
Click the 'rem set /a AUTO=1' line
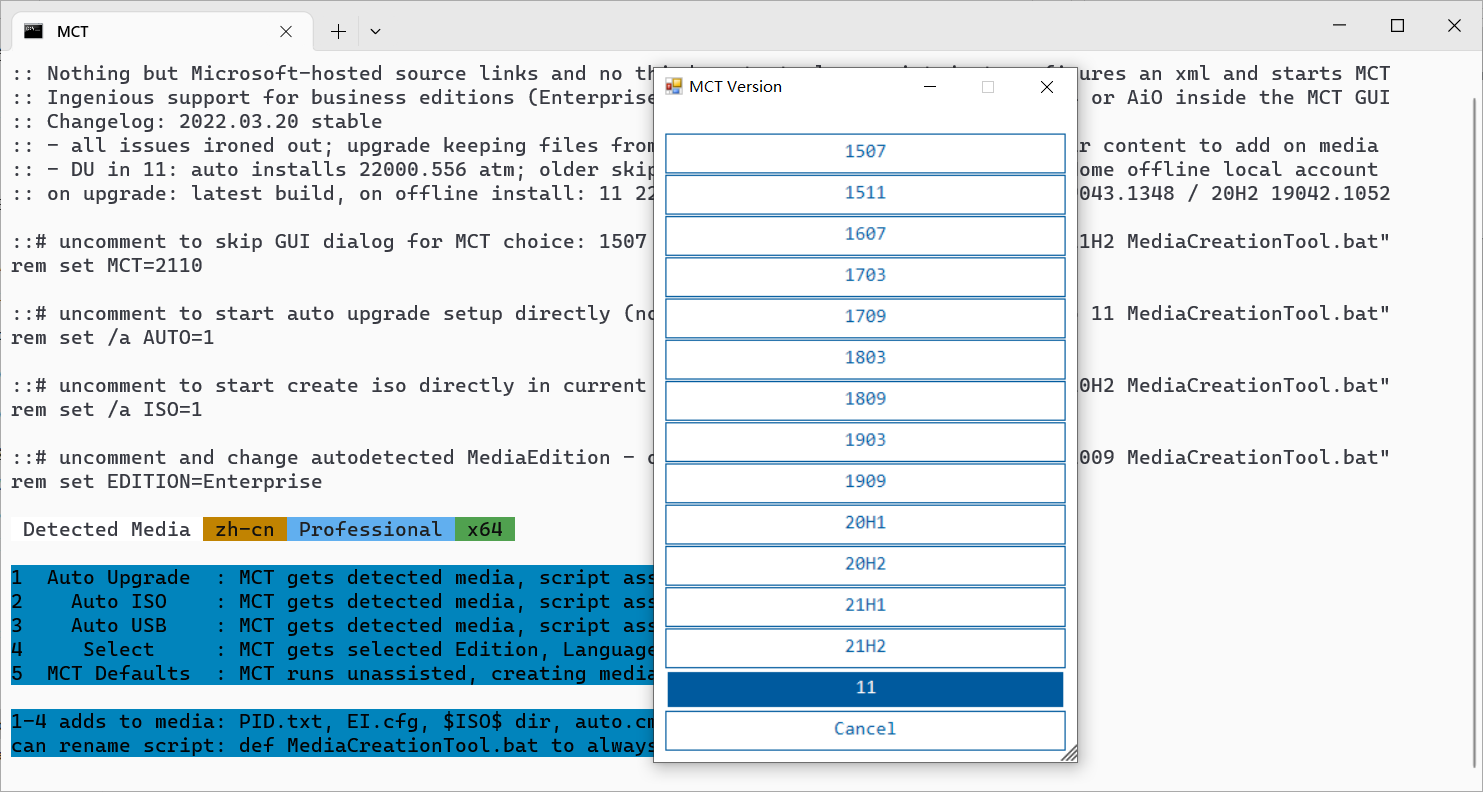[113, 338]
